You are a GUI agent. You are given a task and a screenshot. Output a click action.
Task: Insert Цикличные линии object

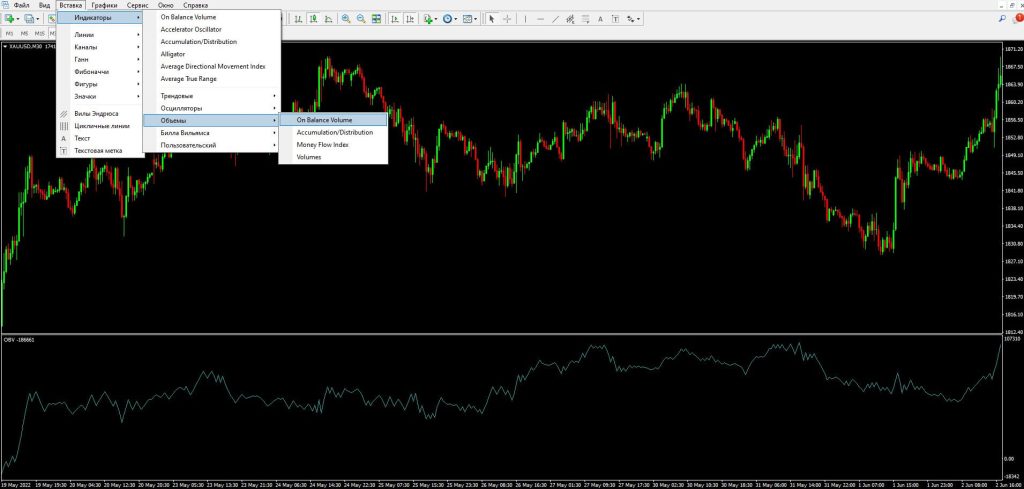(x=100, y=126)
